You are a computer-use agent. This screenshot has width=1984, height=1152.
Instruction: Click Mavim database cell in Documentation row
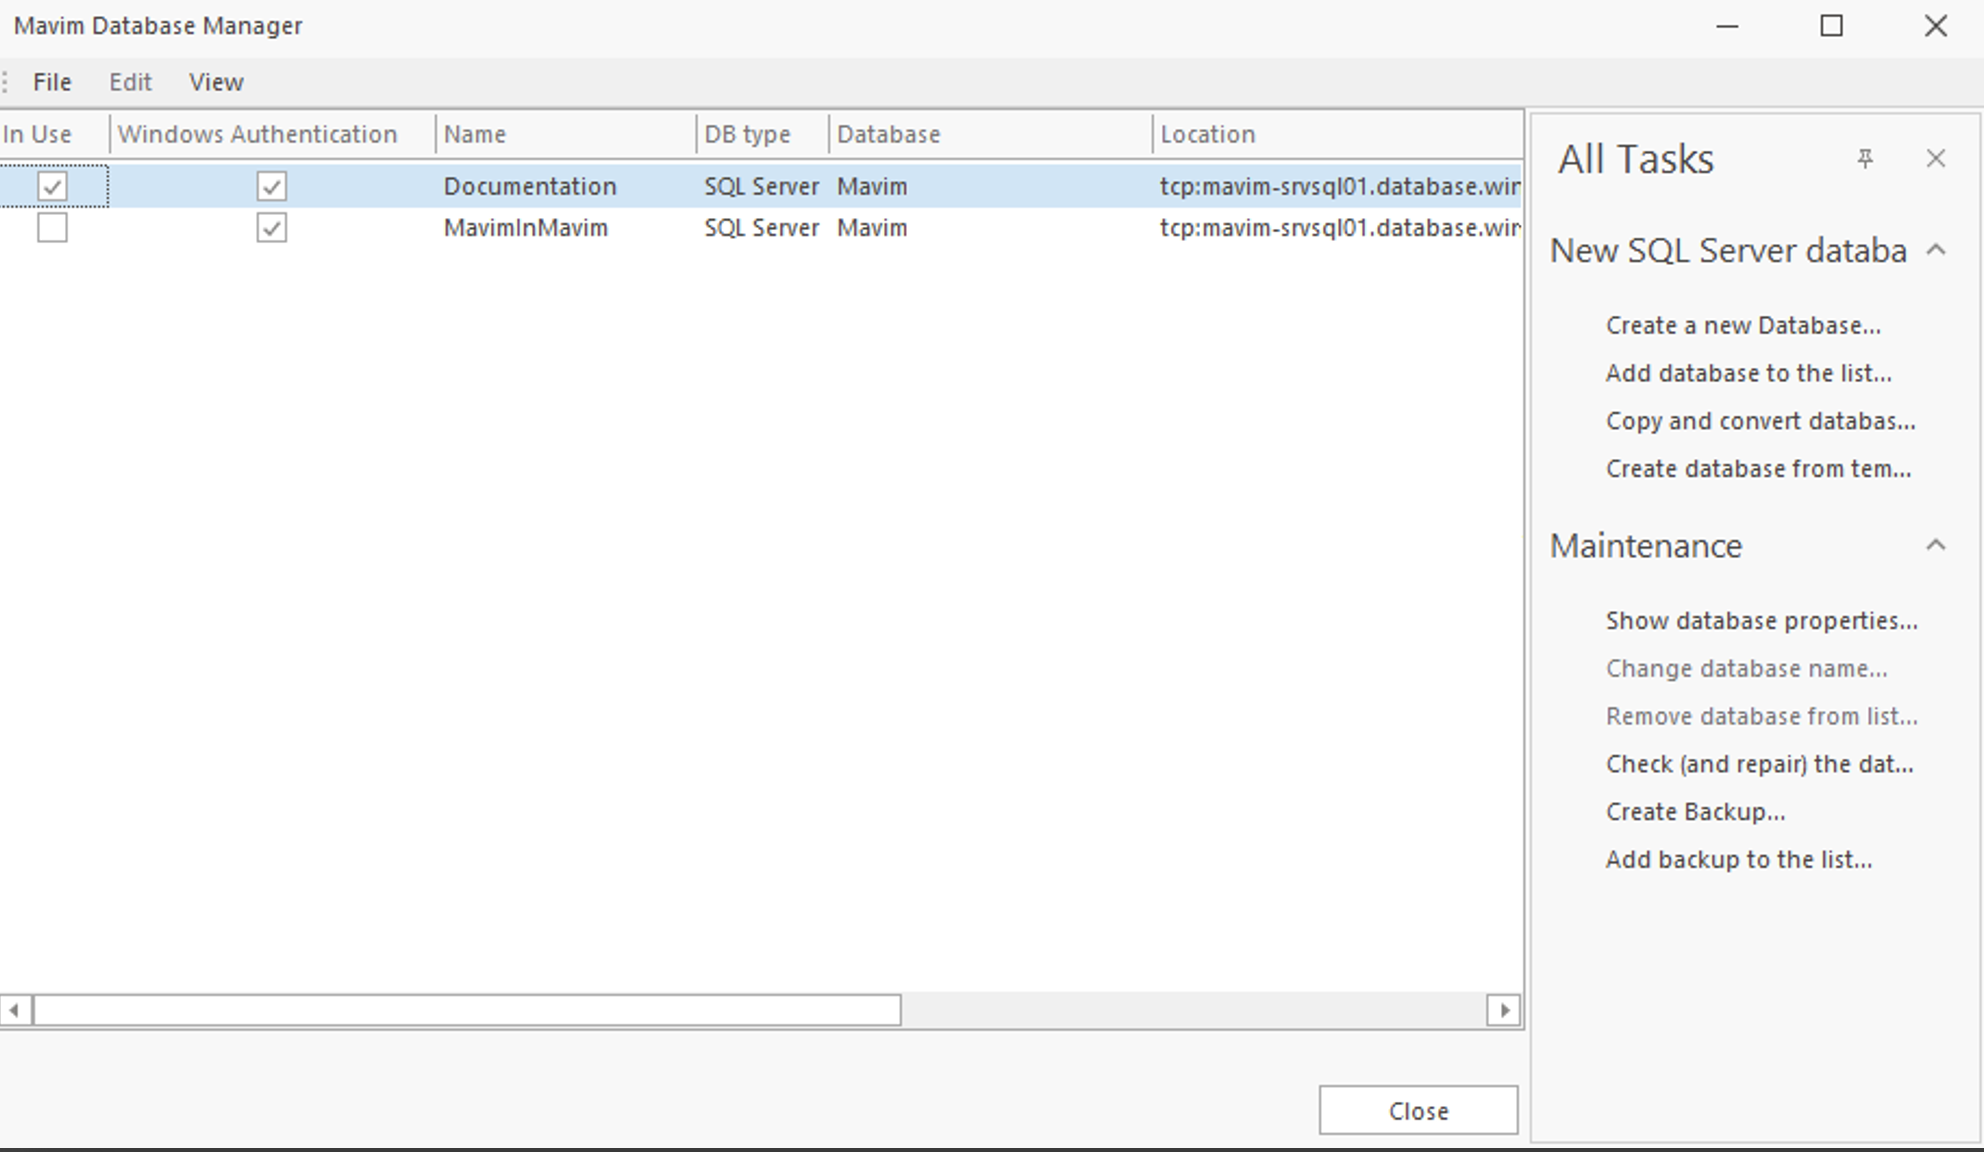tap(872, 186)
